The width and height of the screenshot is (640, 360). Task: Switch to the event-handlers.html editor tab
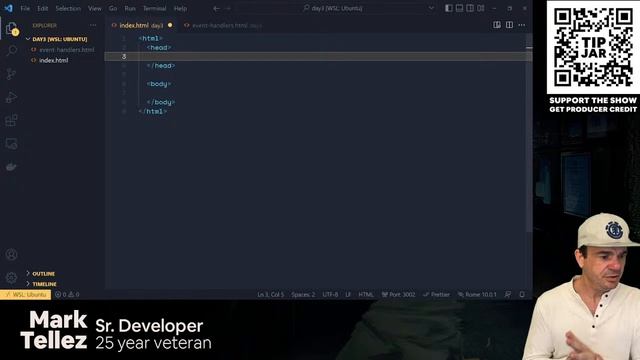point(223,25)
